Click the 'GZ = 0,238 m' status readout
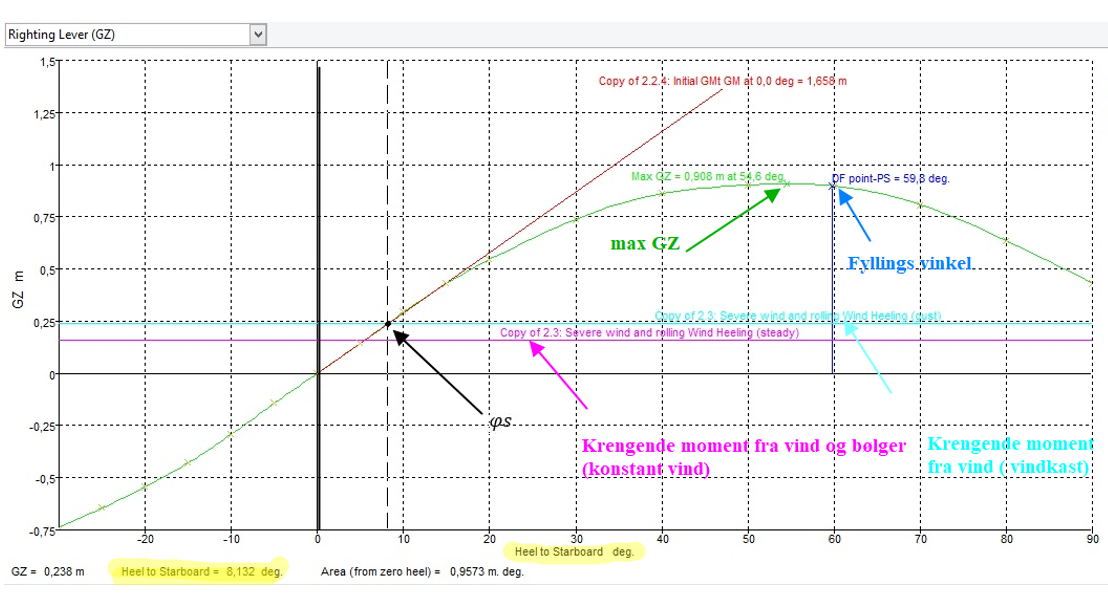Viewport: 1108px width, 616px height. (x=46, y=572)
